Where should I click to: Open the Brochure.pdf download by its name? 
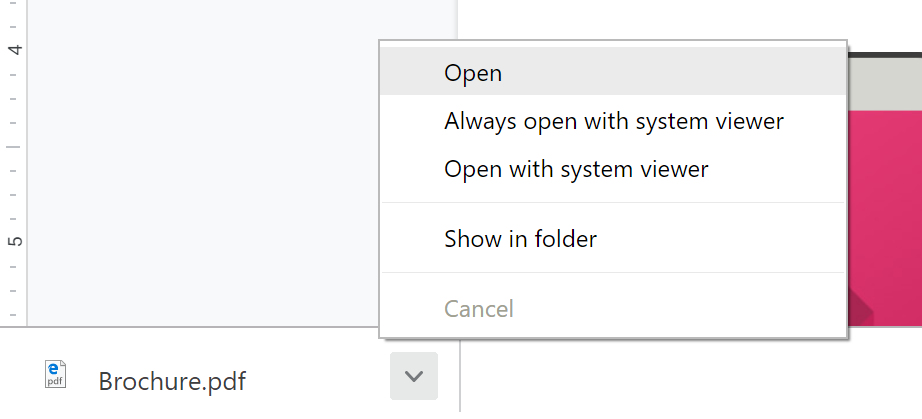pos(171,381)
